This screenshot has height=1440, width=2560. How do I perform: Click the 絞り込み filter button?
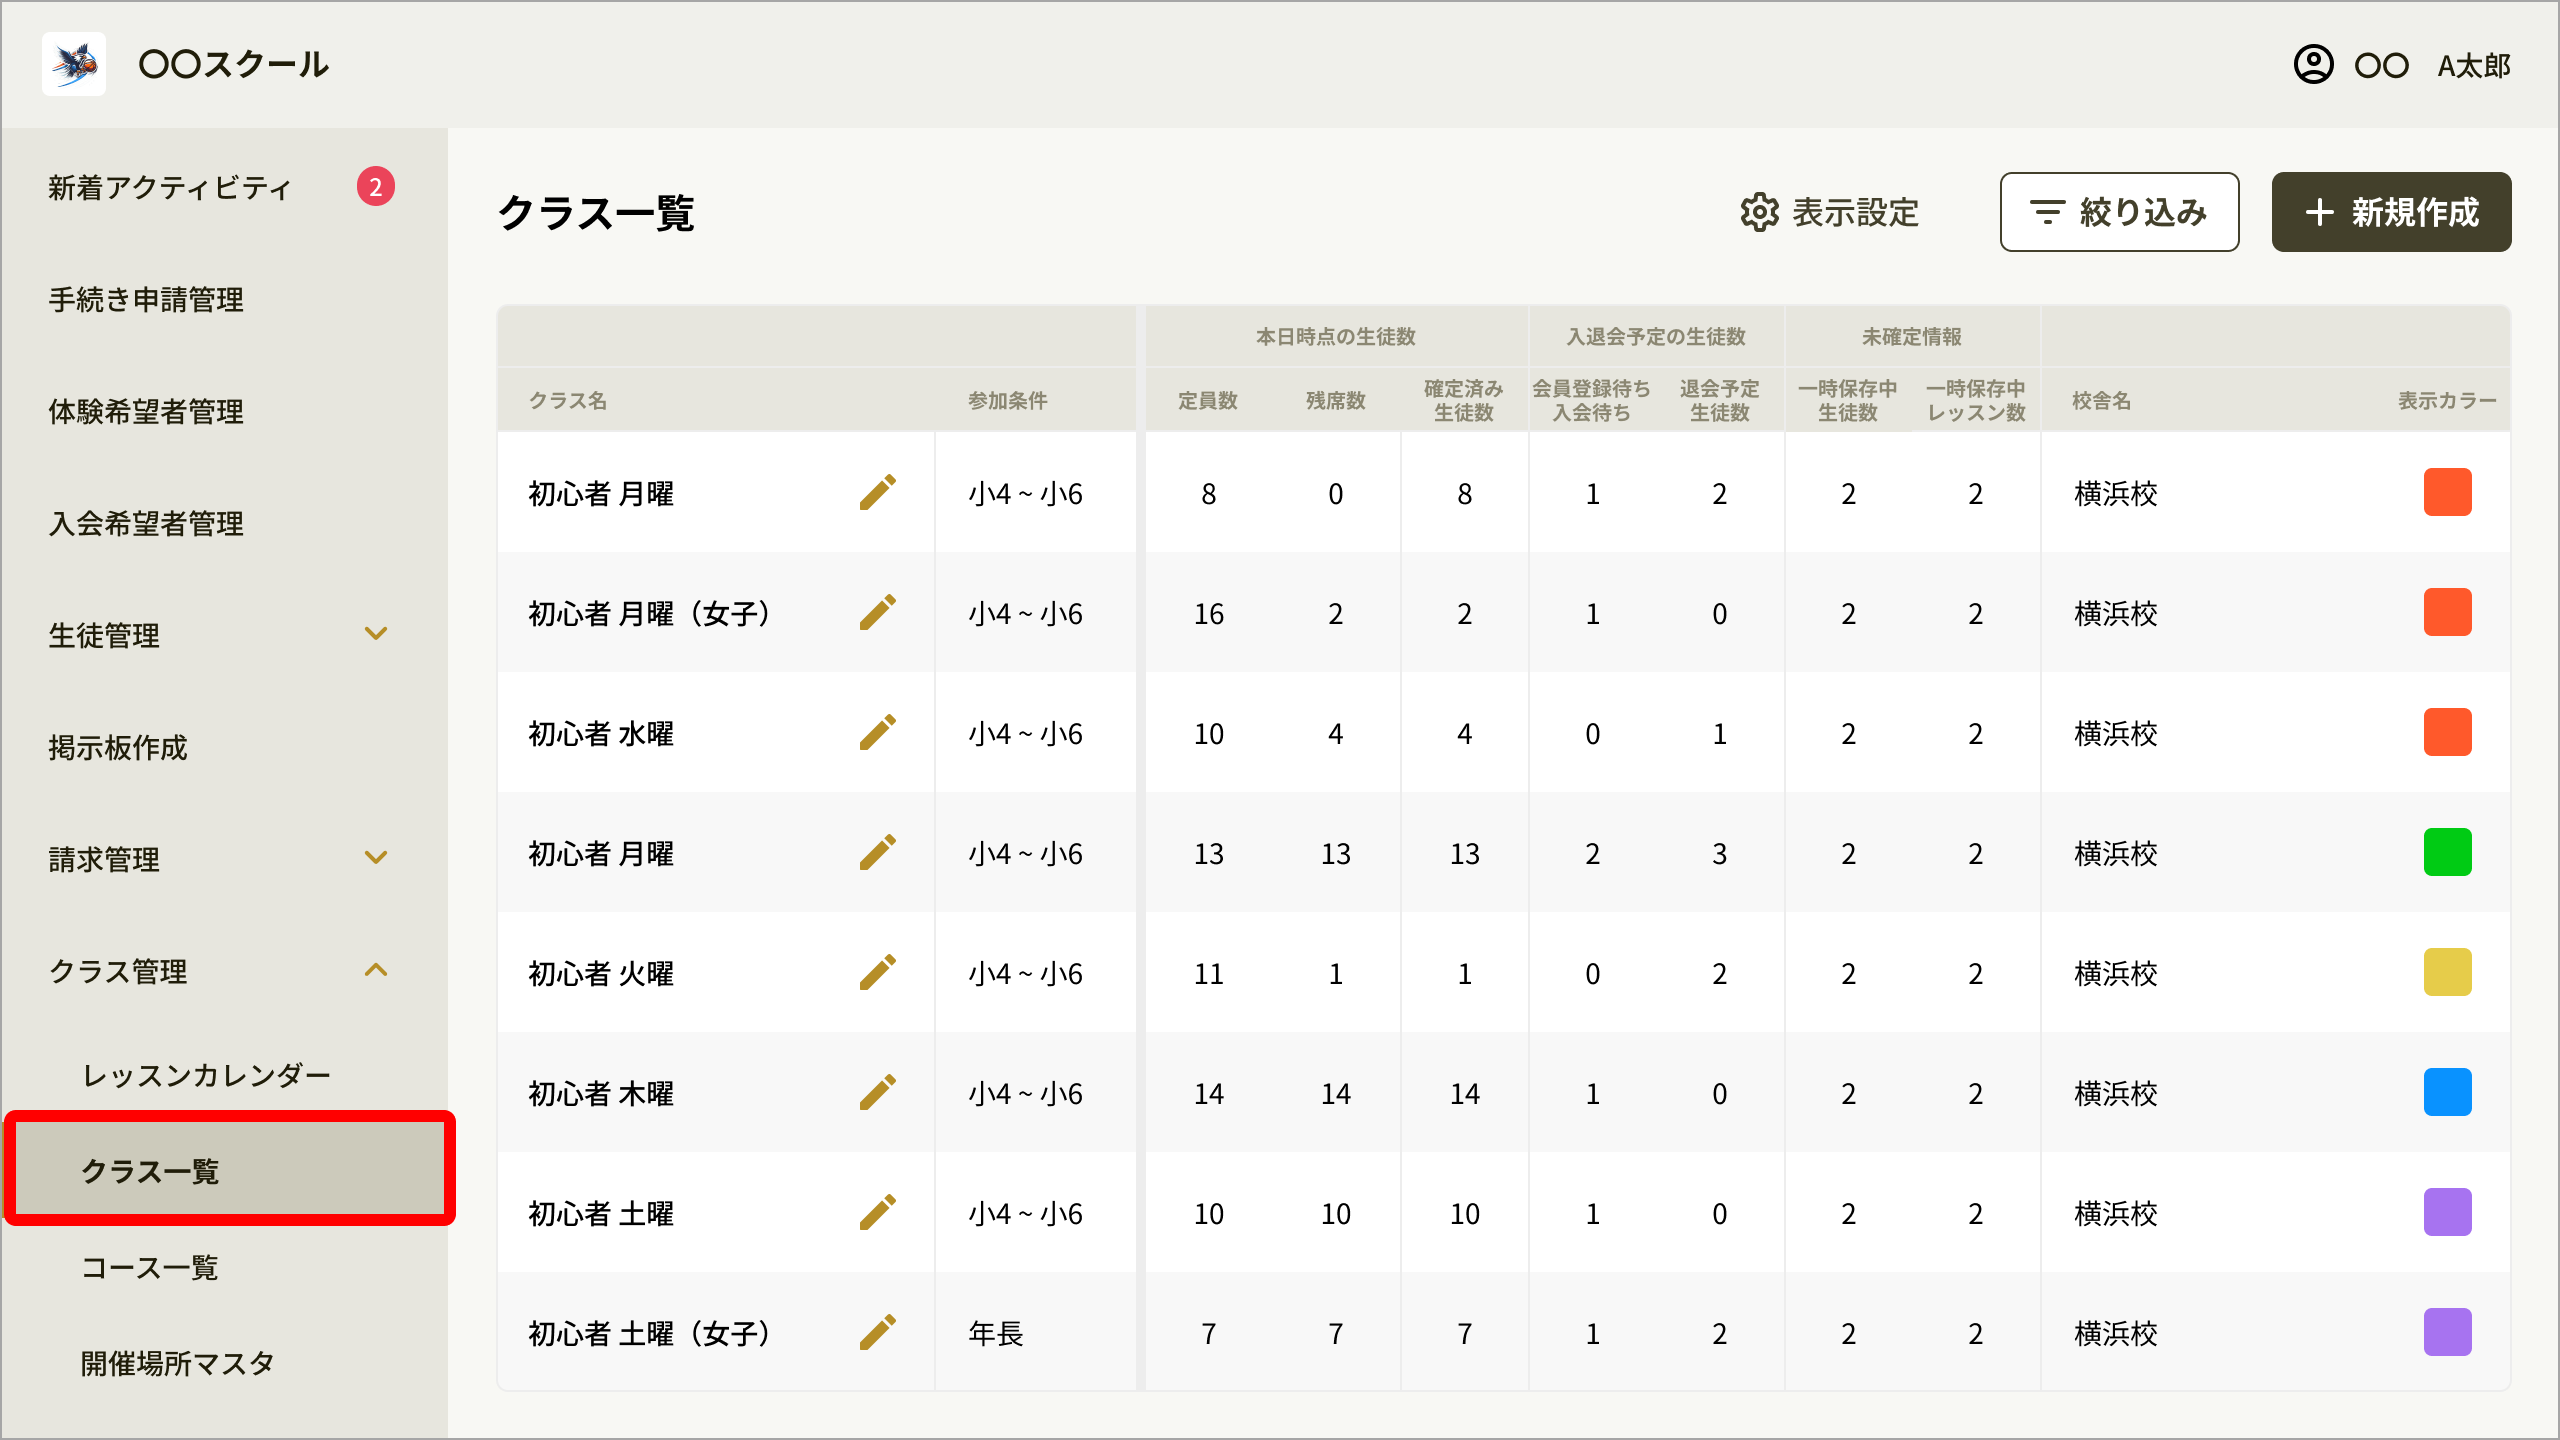pyautogui.click(x=2119, y=212)
